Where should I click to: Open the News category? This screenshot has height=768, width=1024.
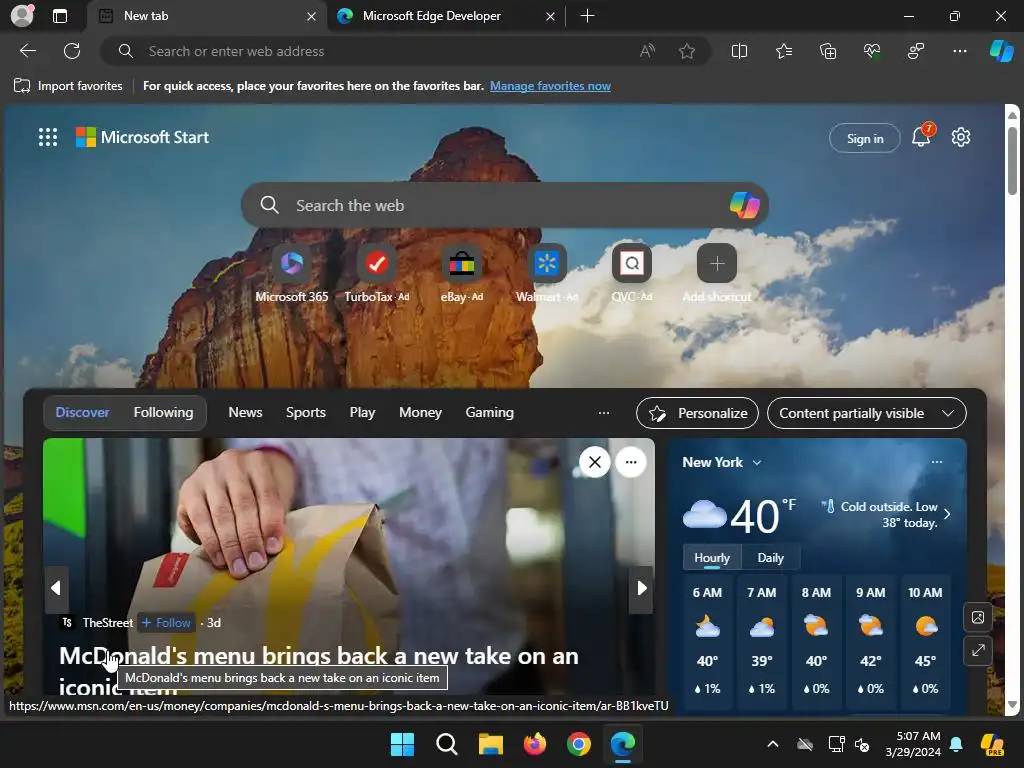pos(245,413)
